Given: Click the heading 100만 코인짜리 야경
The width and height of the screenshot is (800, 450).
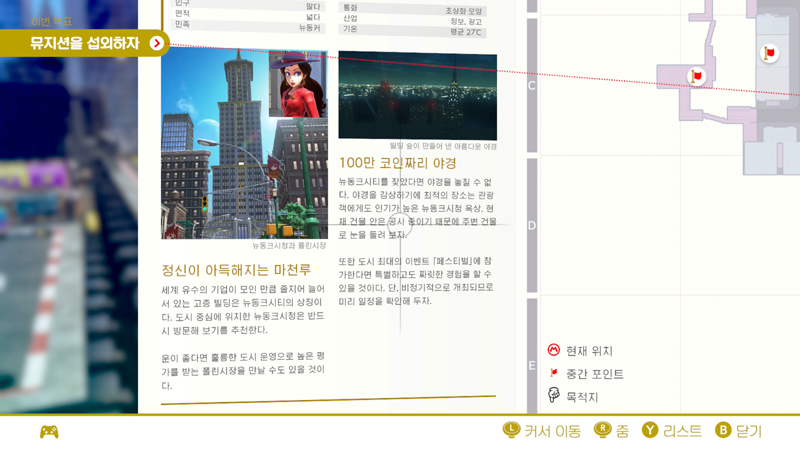Looking at the screenshot, I should (x=397, y=163).
